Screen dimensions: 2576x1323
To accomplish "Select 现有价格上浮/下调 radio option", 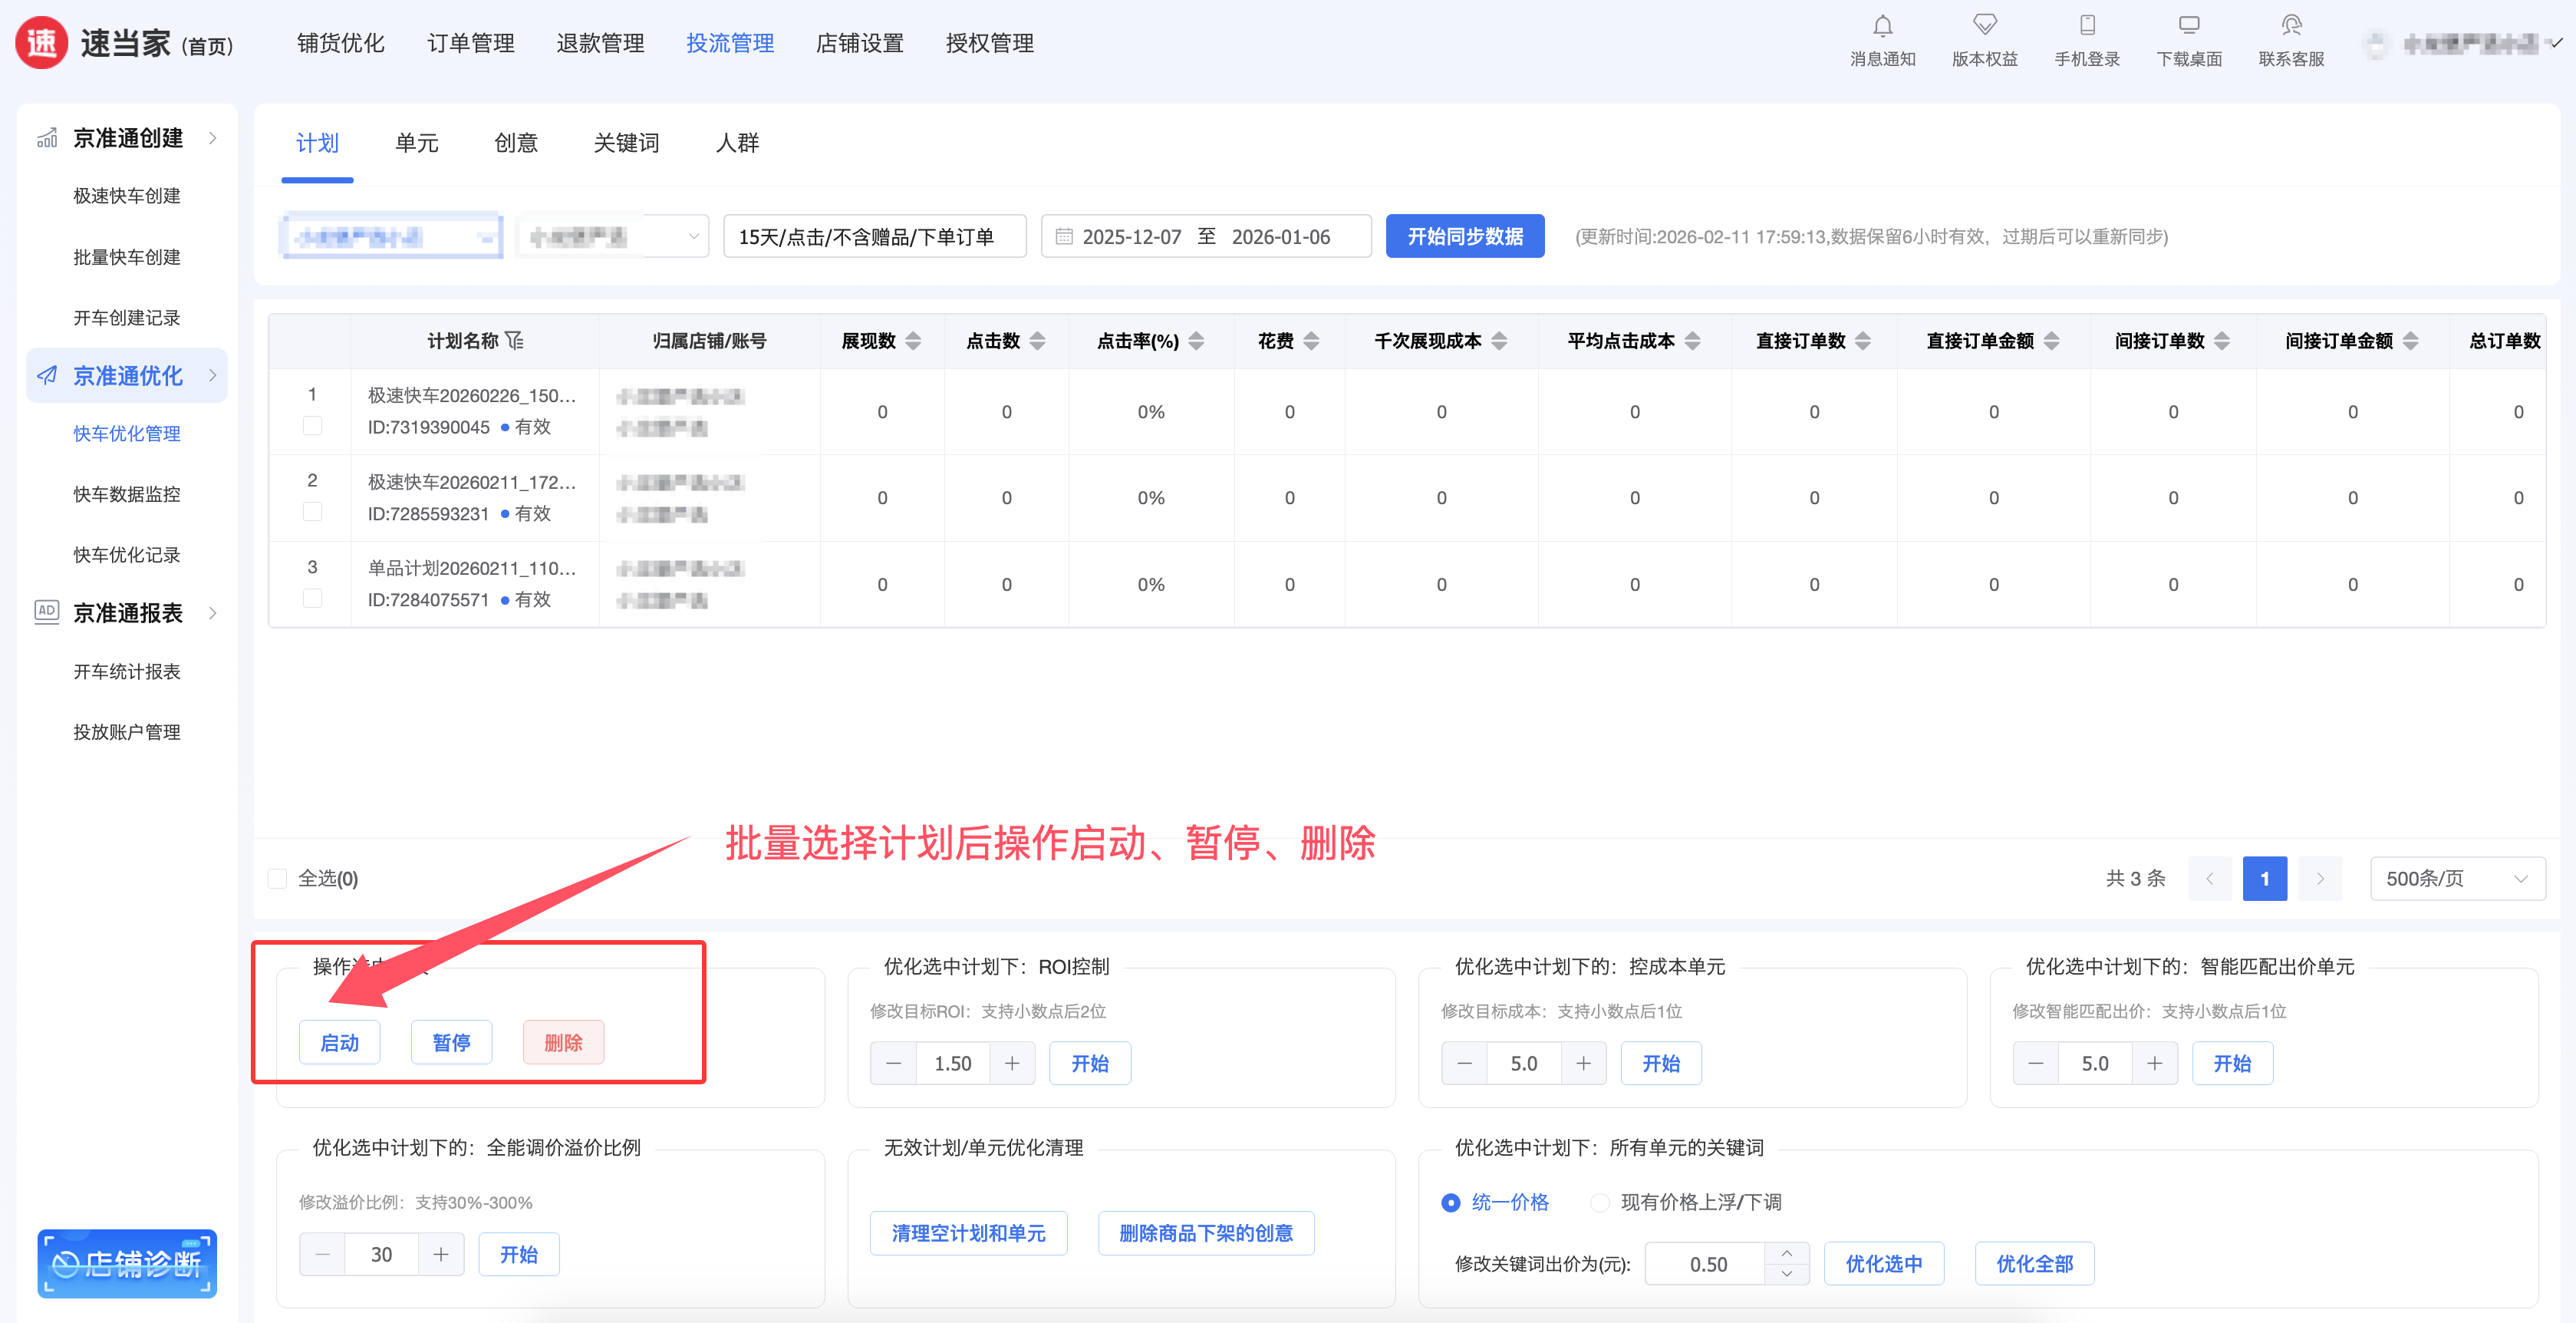I will (x=1600, y=1202).
